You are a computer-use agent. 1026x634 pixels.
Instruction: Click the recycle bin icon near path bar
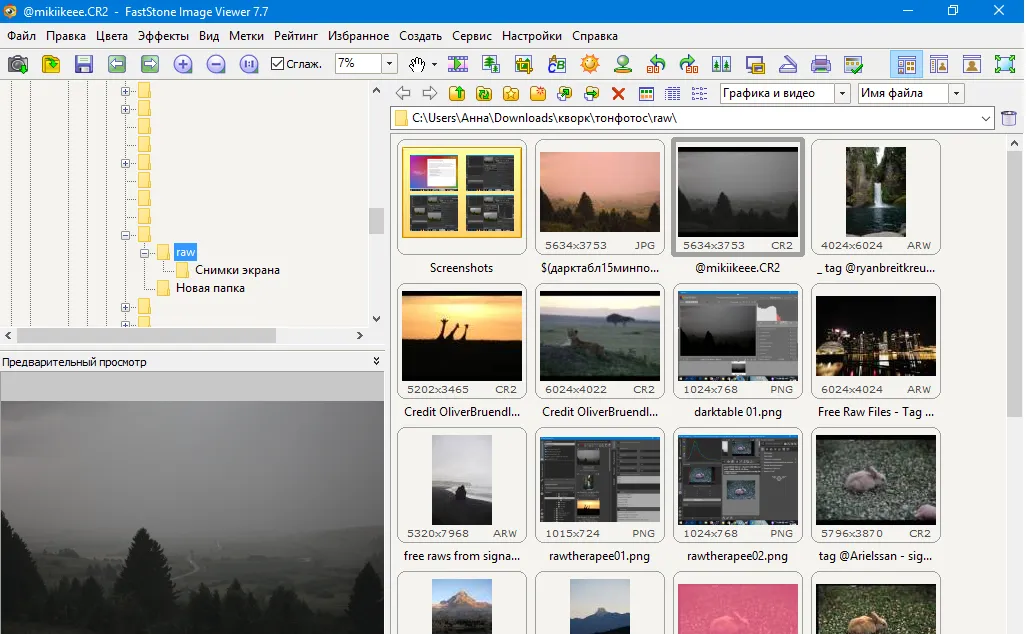point(1009,118)
